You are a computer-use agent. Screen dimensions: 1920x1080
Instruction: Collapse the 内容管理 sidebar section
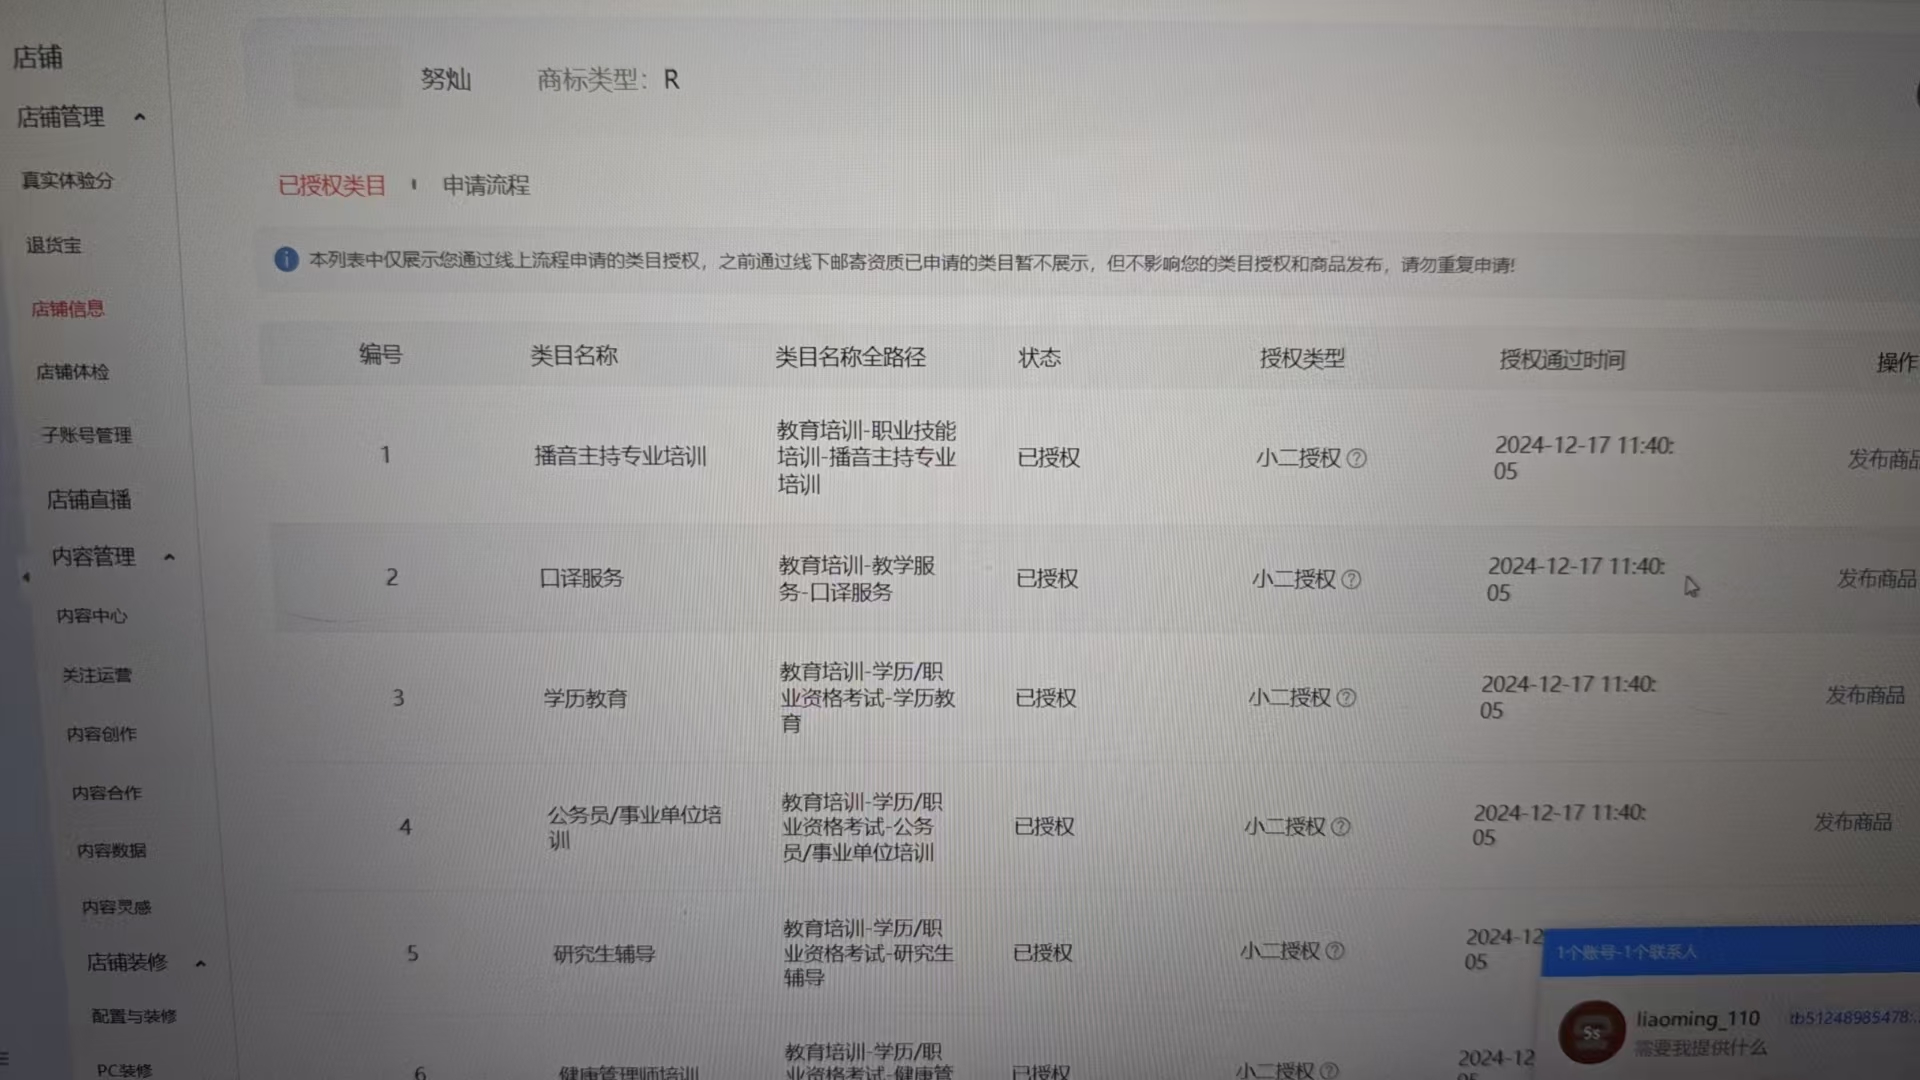coord(169,557)
